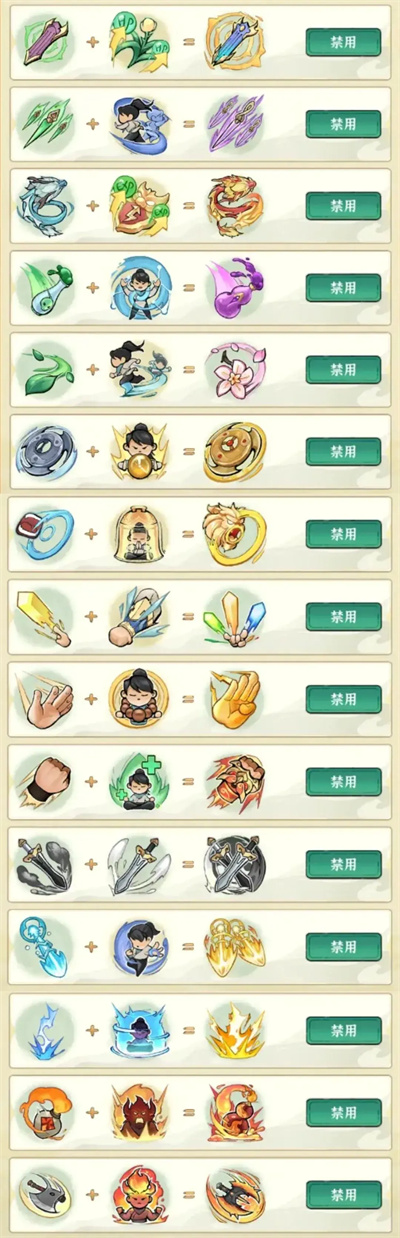The height and width of the screenshot is (1238, 400).
Task: Click the purple scroll skill icon
Action: pyautogui.click(x=45, y=42)
